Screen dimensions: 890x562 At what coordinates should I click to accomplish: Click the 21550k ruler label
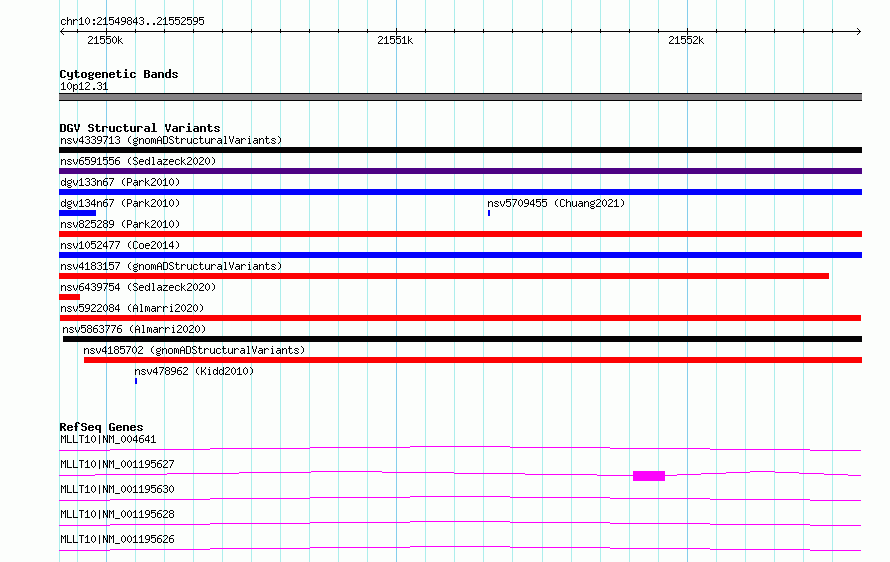[105, 40]
